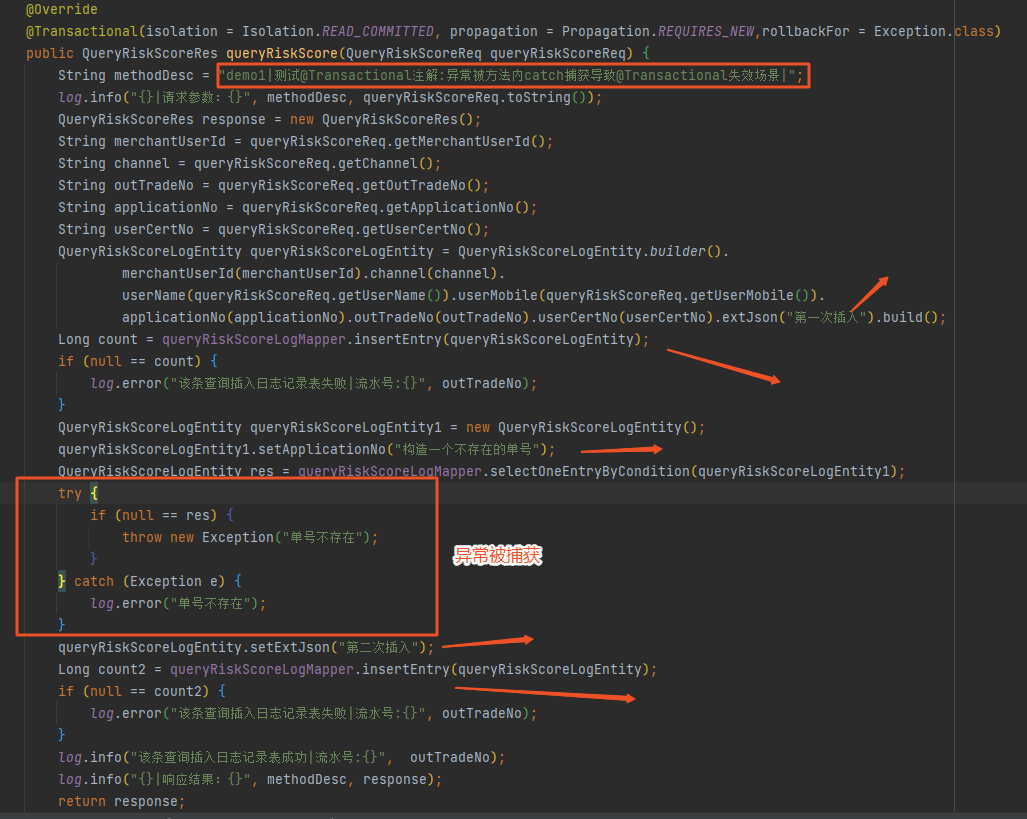Click the log.info line containing 插入日志记录表成功

coord(282,758)
